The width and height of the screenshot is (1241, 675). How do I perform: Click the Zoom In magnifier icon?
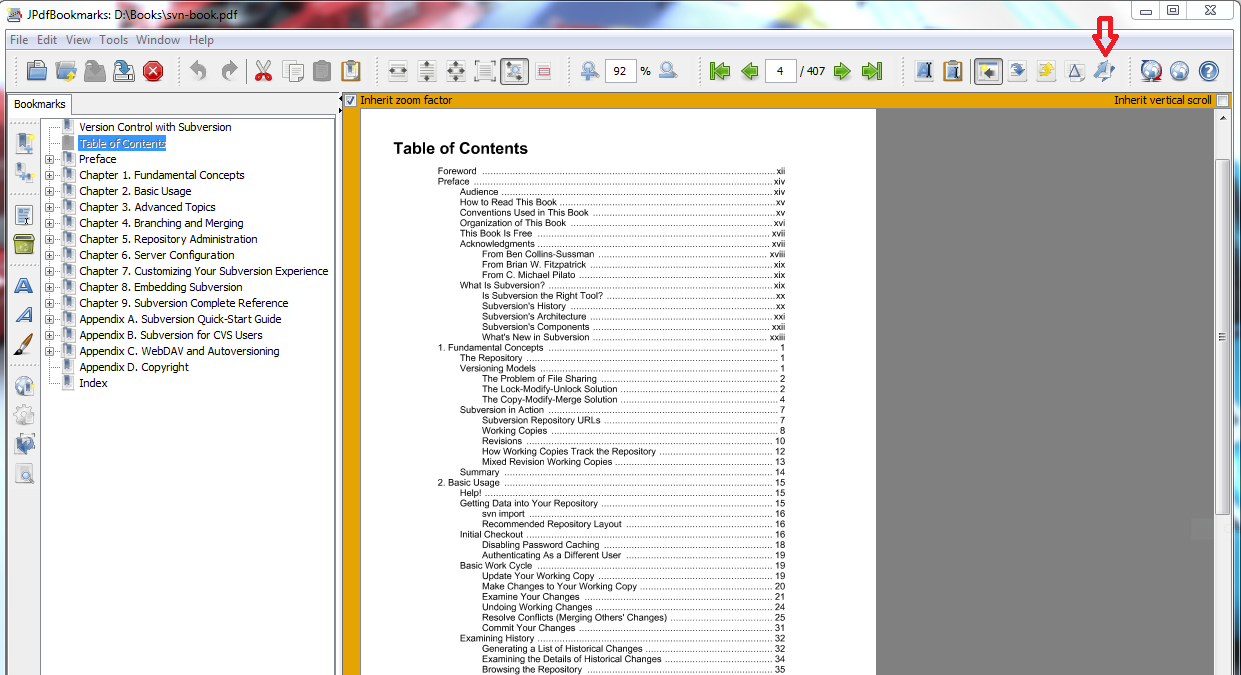[590, 71]
